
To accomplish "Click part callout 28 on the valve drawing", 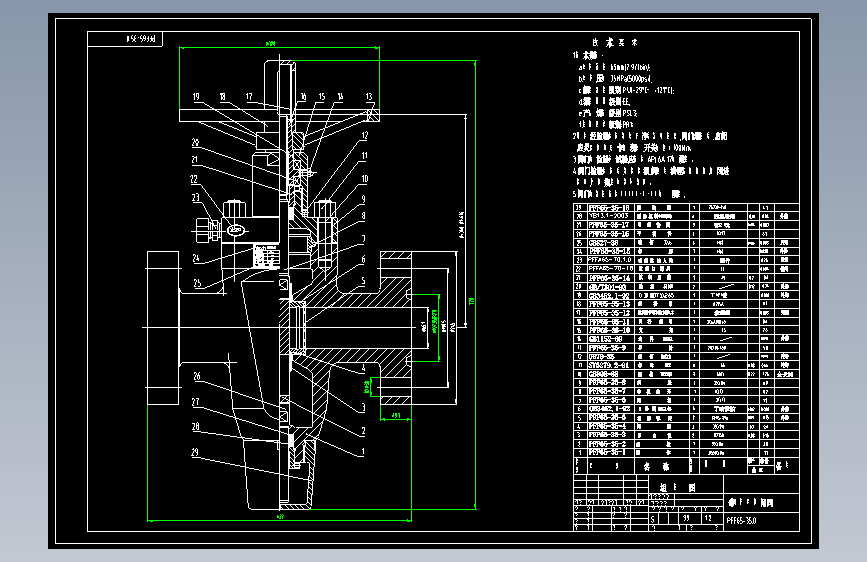I will click(195, 426).
